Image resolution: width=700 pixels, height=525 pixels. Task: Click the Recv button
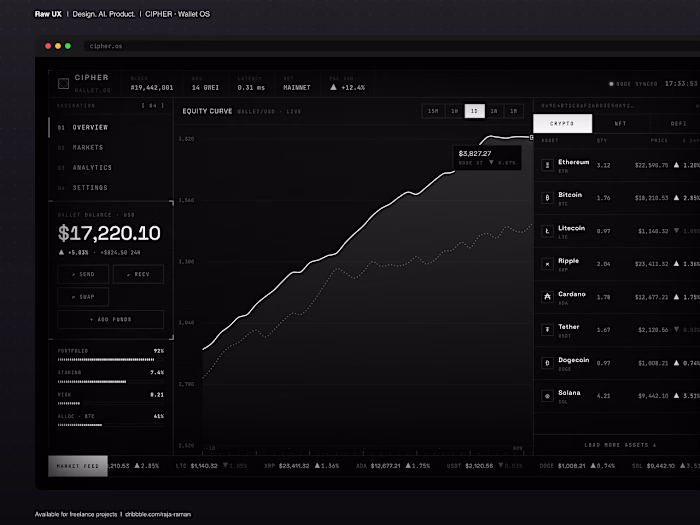click(138, 274)
